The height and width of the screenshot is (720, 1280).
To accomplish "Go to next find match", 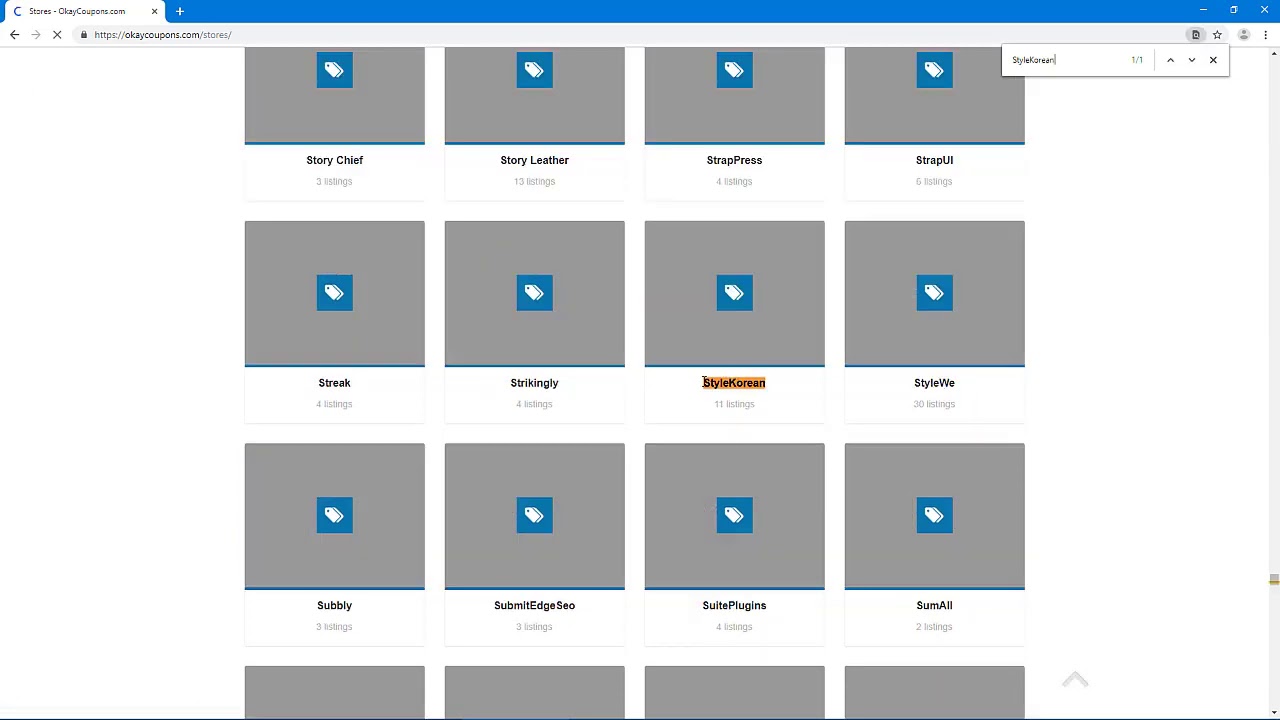I will coord(1191,60).
